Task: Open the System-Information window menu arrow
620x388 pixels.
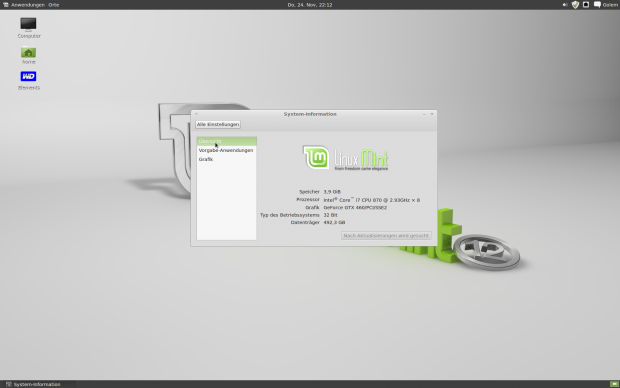Action: (x=196, y=114)
